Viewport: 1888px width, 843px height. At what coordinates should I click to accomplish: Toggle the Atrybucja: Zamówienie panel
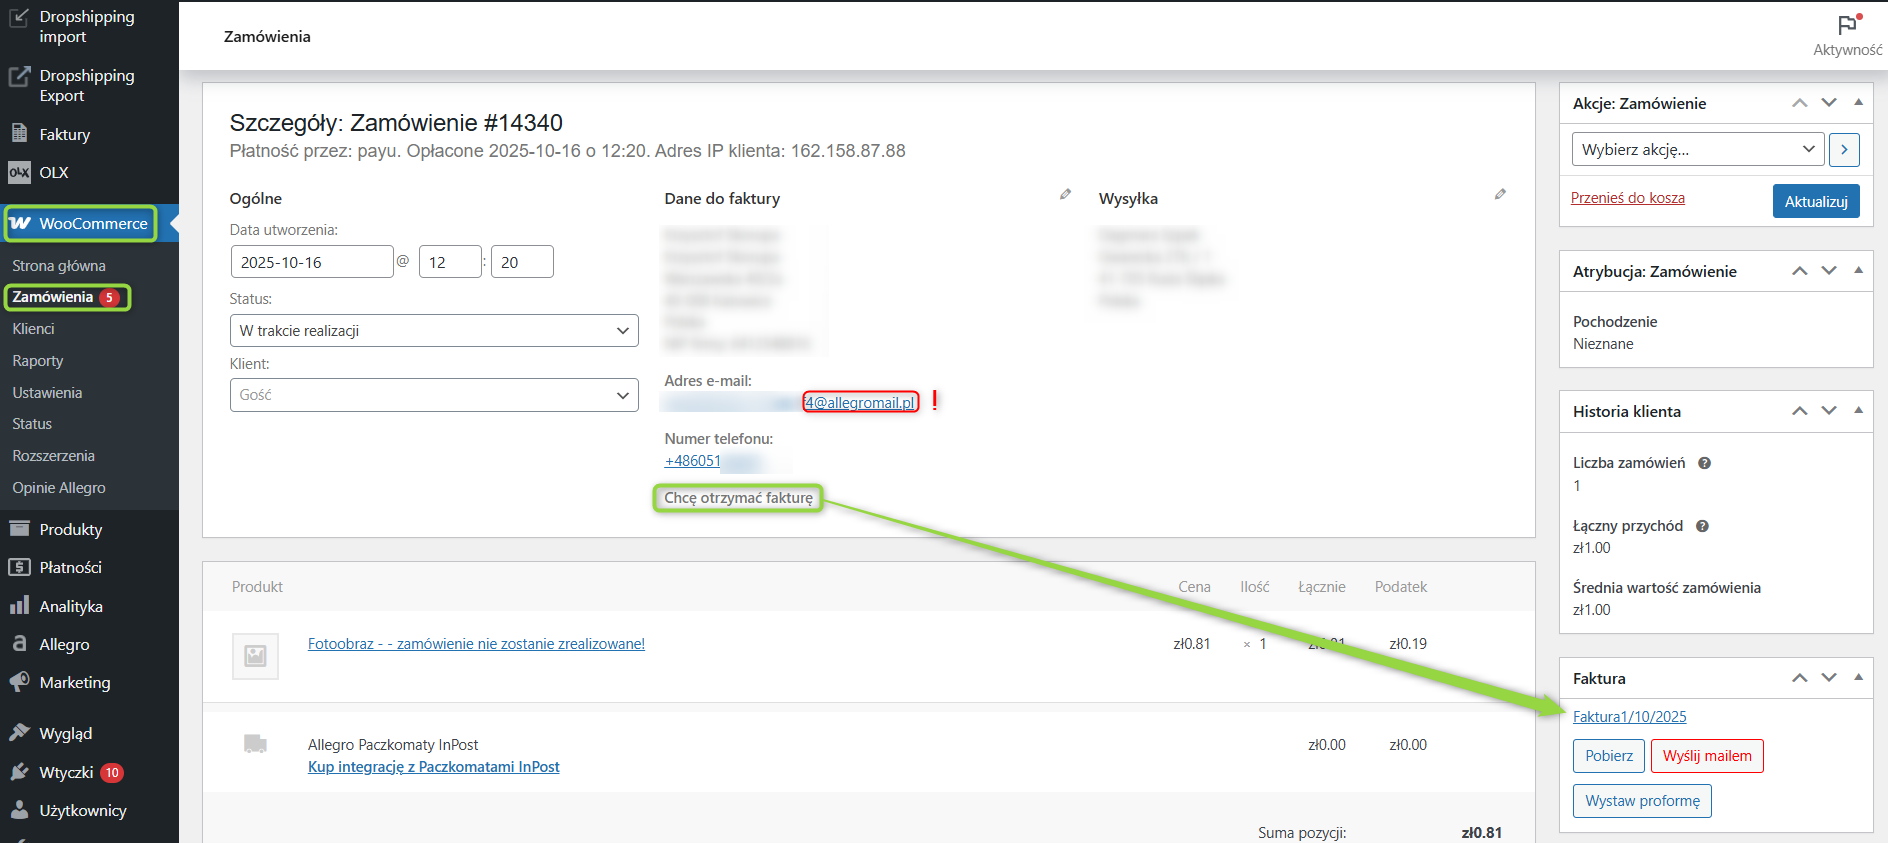tap(1858, 270)
